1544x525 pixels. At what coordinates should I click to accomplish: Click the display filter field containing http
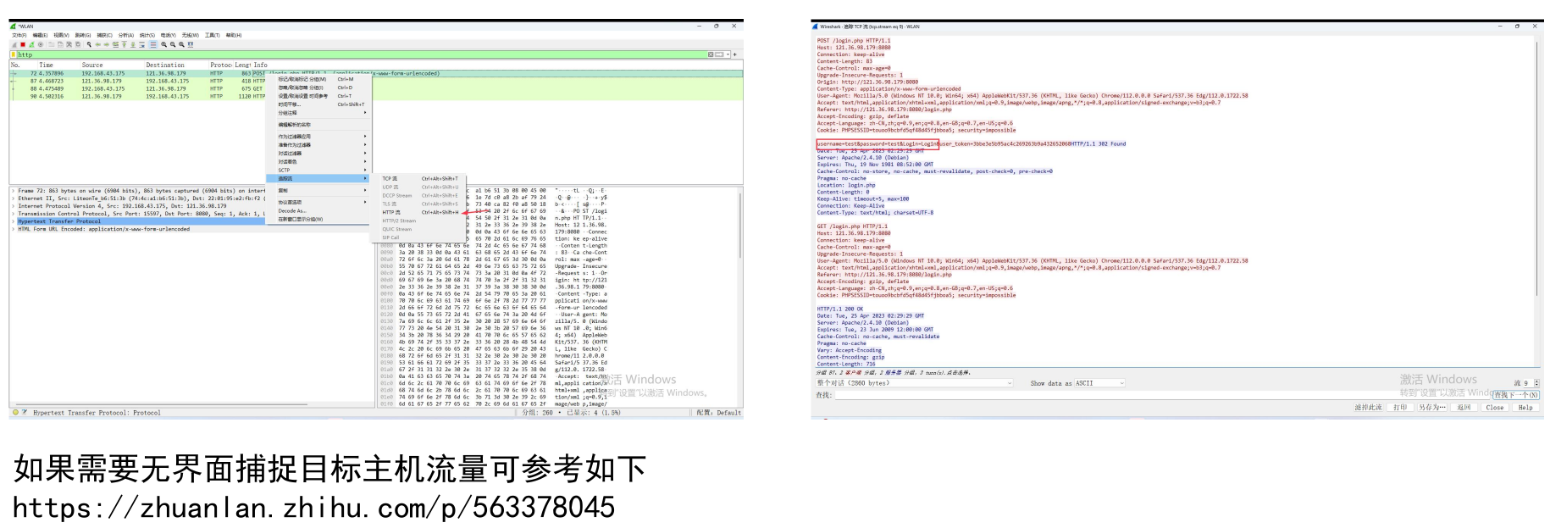click(360, 55)
